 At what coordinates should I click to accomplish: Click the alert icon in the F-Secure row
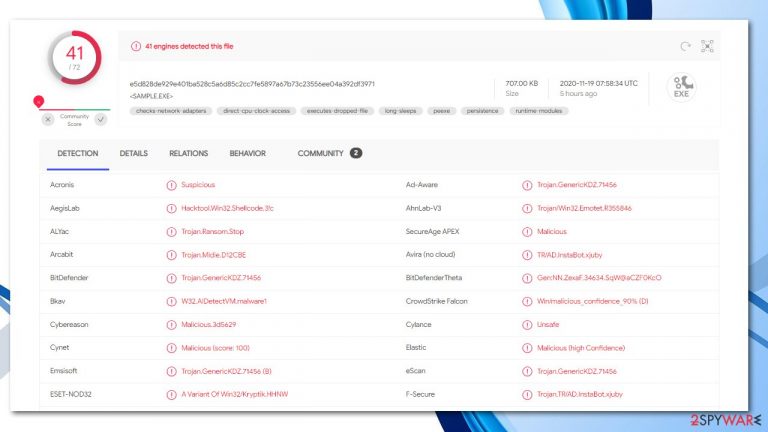(x=527, y=395)
